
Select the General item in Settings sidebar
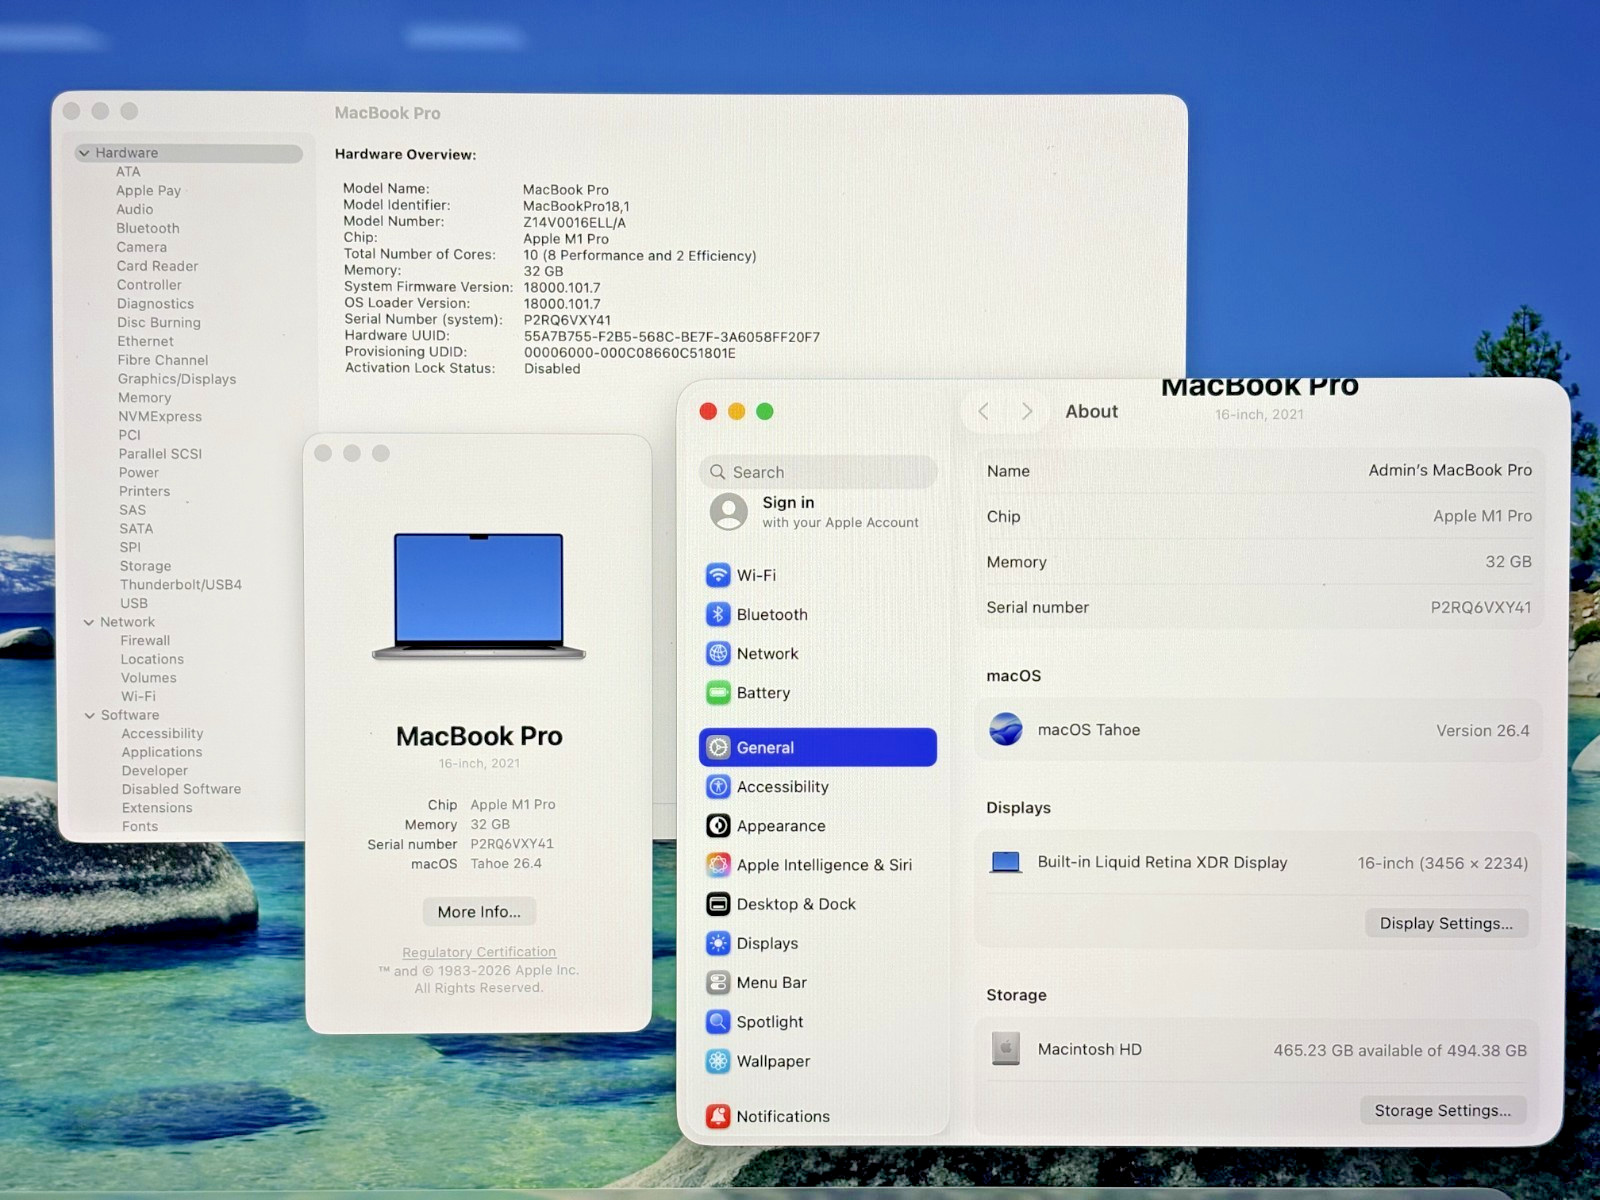[817, 747]
